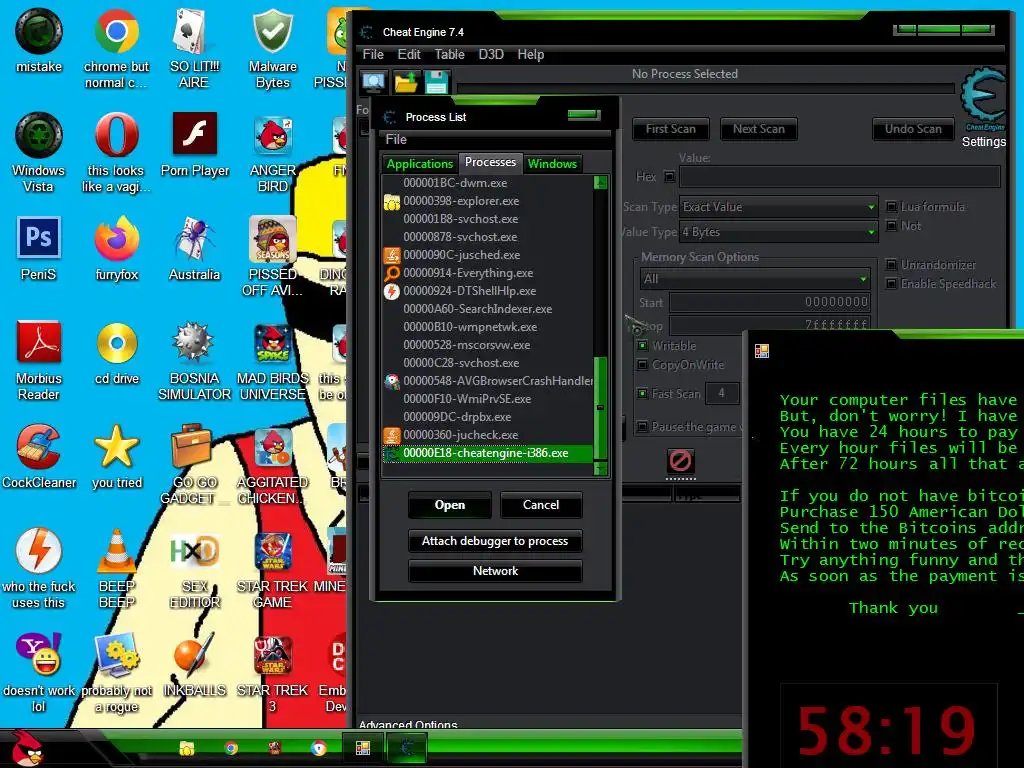
Task: Click the Undo Scan button
Action: click(913, 129)
